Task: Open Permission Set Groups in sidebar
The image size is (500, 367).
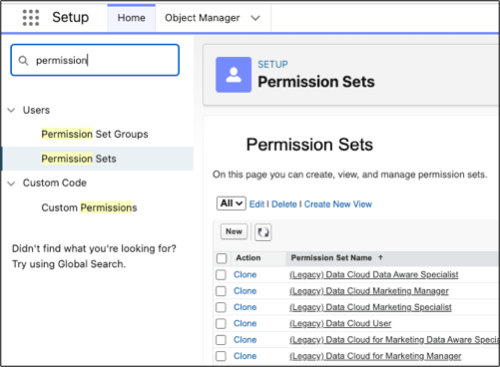Action: (95, 134)
